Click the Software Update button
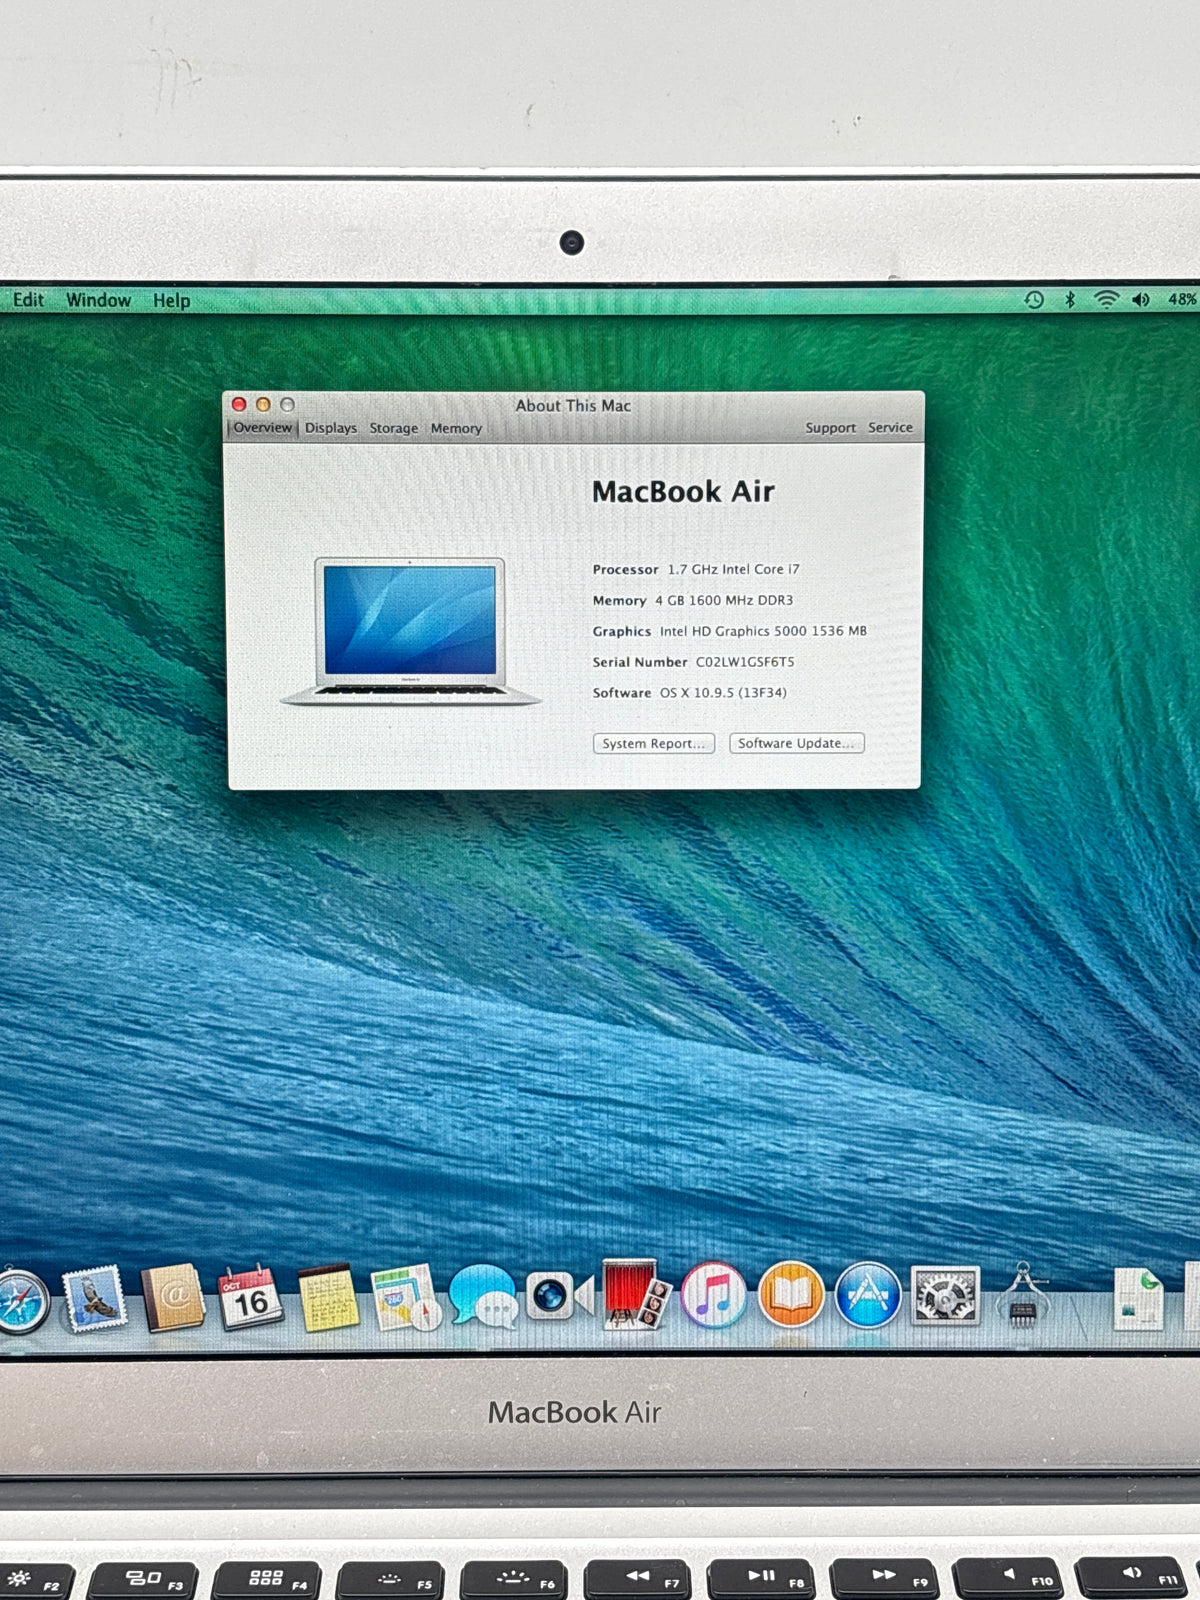 (x=797, y=743)
